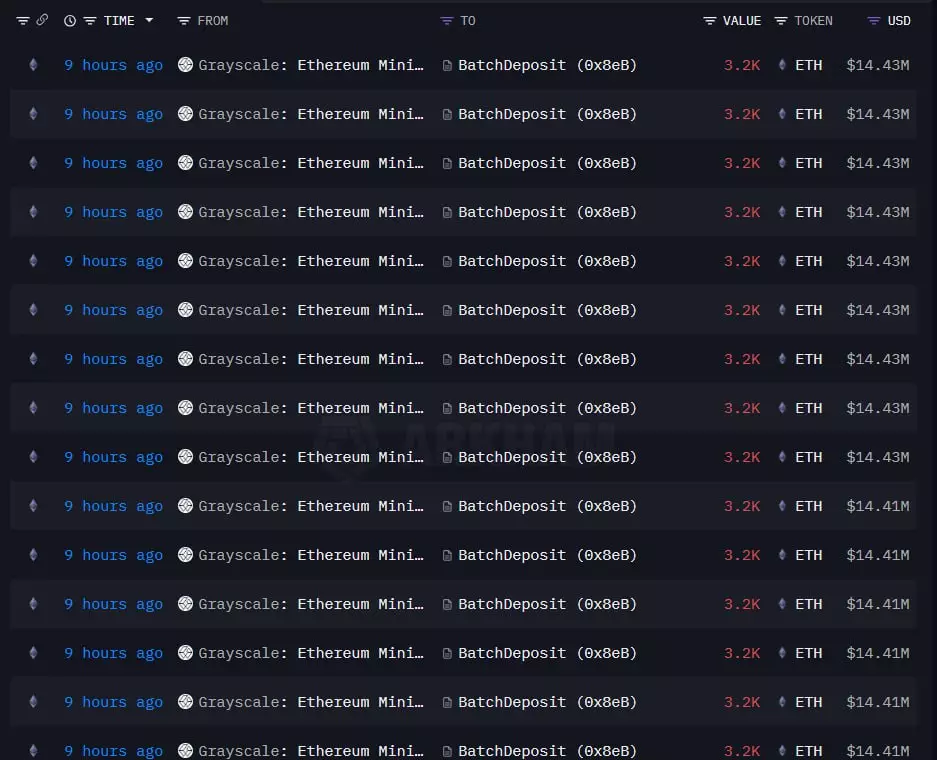
Task: Open the purple USD column filter icon
Action: coord(873,20)
